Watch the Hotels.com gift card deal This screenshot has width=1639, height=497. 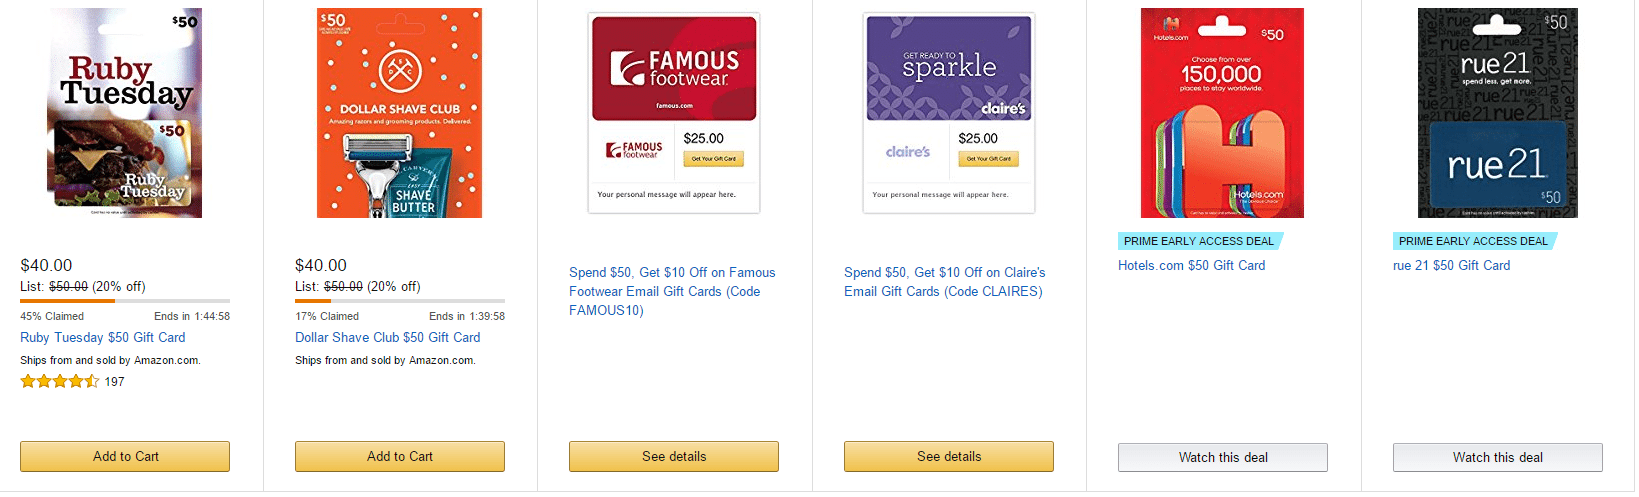1222,457
